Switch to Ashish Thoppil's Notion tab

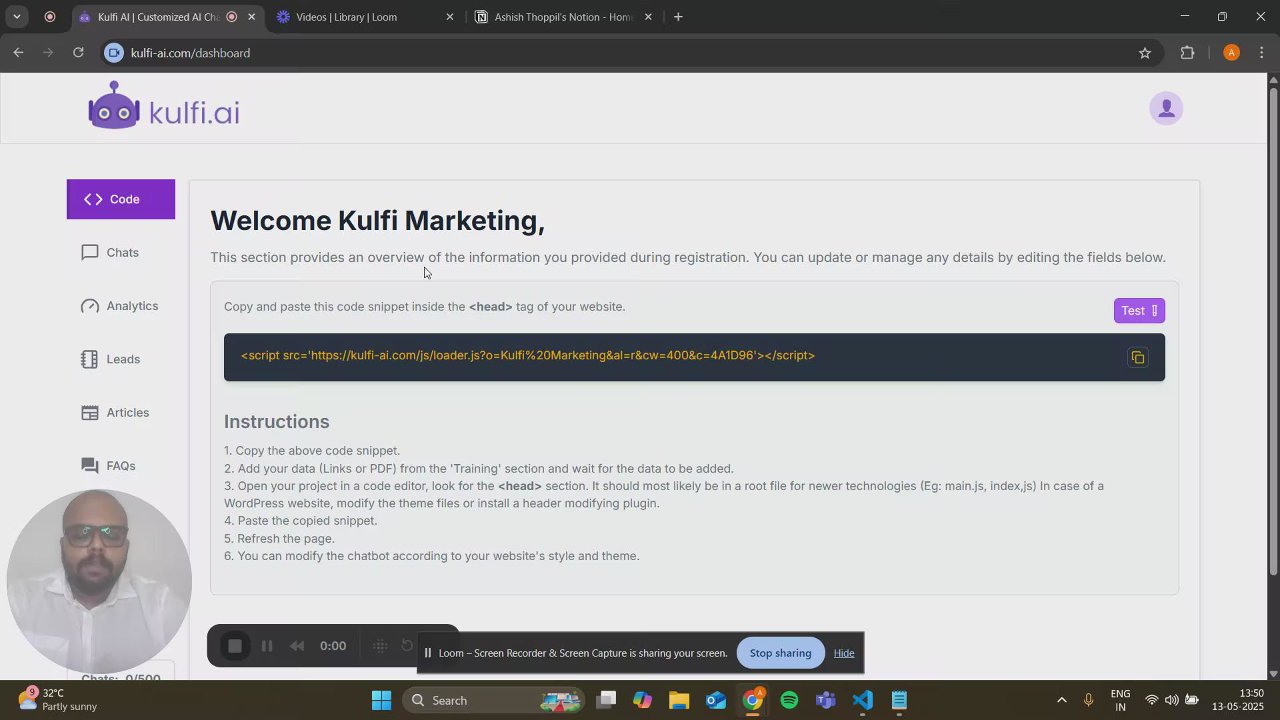coord(565,17)
